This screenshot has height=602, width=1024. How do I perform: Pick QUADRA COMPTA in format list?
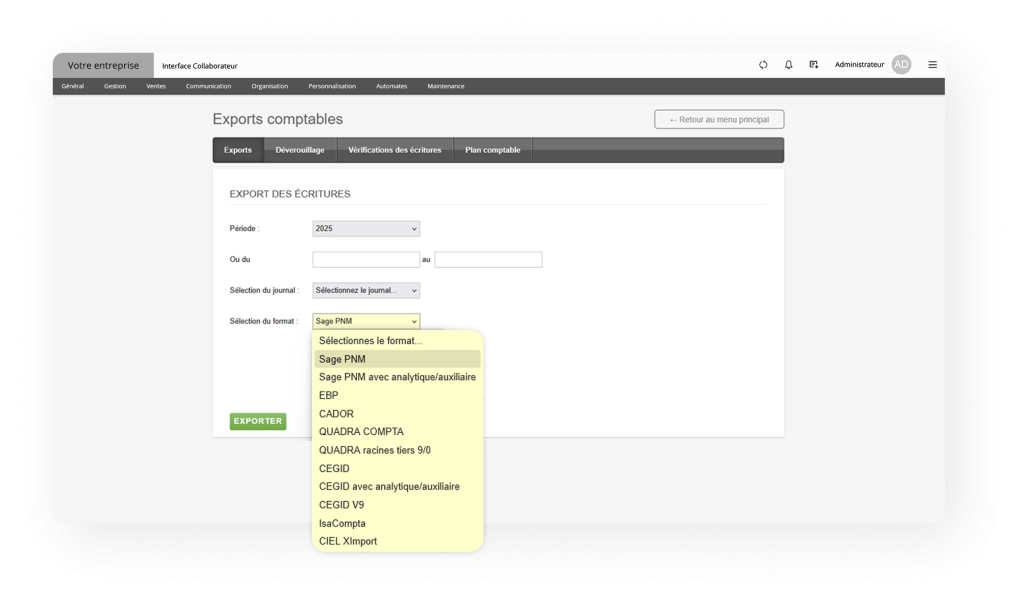pos(361,432)
